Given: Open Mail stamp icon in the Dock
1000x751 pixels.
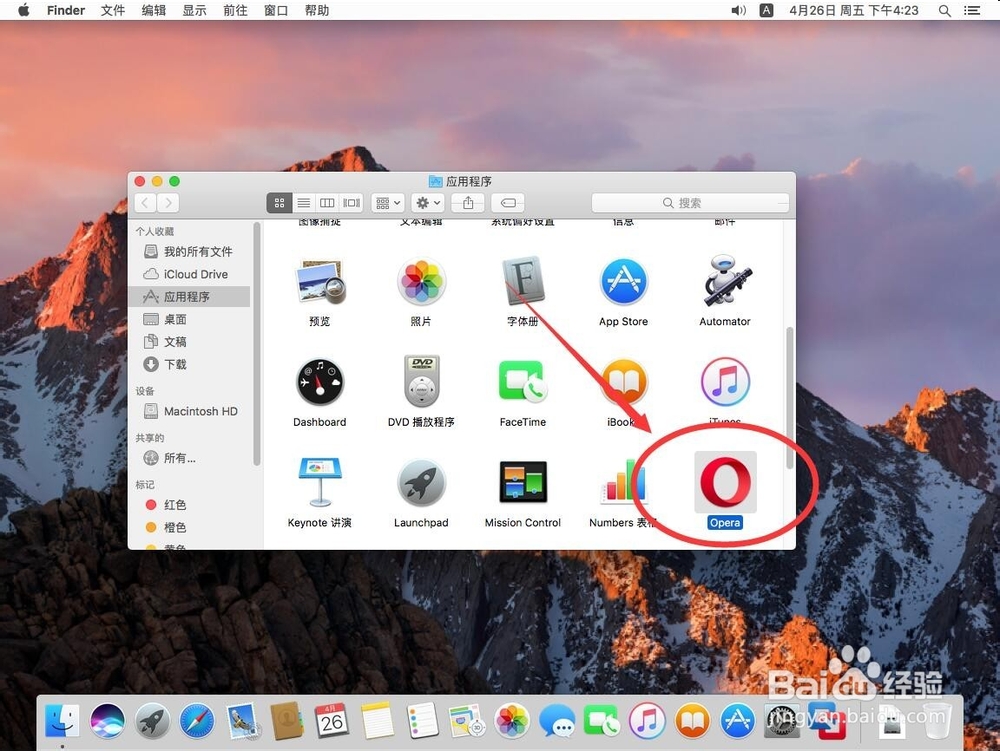Looking at the screenshot, I should coord(242,721).
